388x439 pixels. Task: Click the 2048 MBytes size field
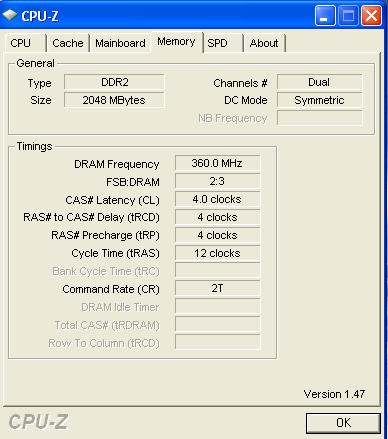point(114,100)
